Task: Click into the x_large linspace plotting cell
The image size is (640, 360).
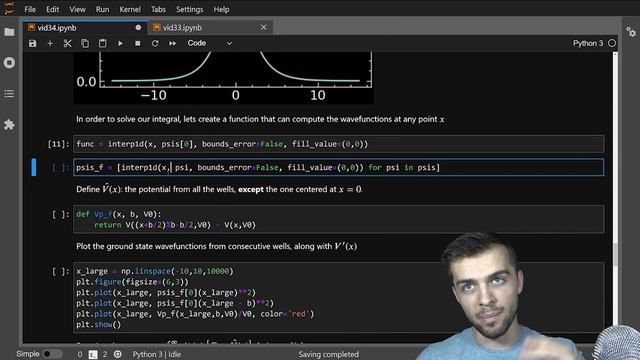Action: tap(338, 298)
